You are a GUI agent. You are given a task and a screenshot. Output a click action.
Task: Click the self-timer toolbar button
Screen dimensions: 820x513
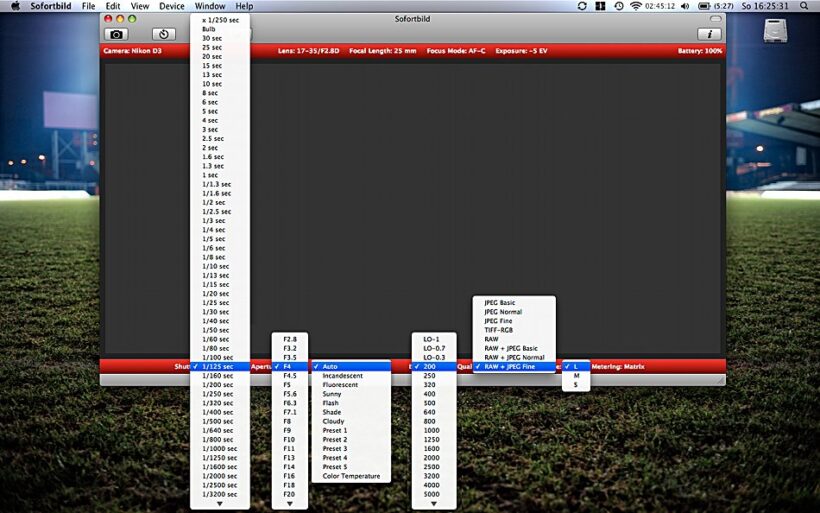164,34
